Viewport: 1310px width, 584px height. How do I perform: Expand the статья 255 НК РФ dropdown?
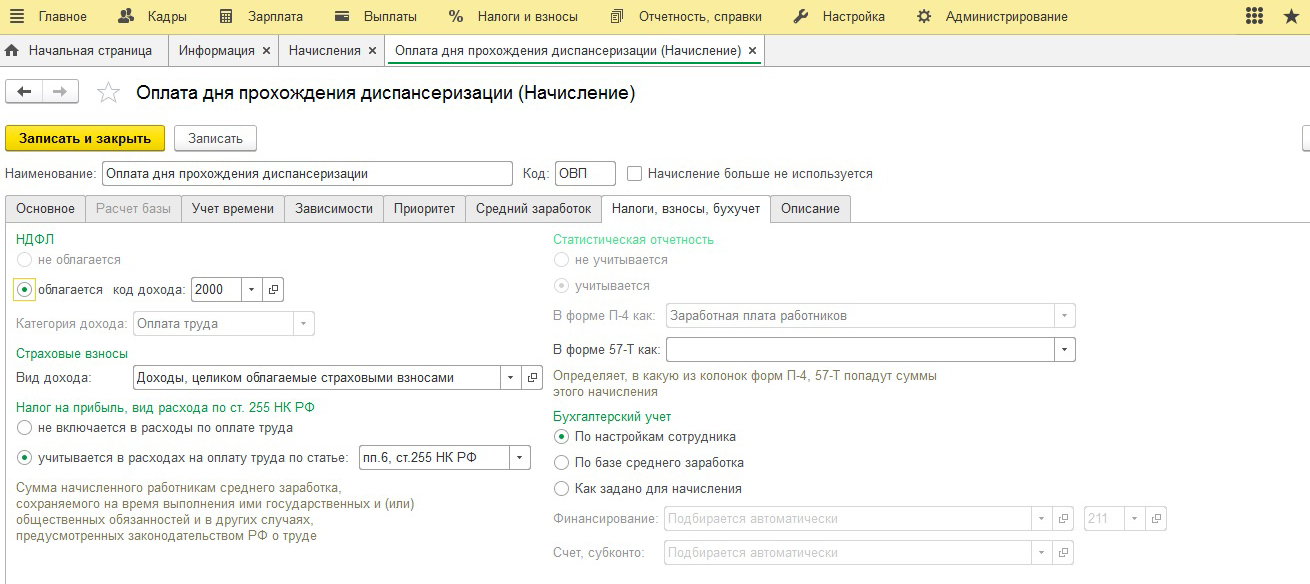520,458
